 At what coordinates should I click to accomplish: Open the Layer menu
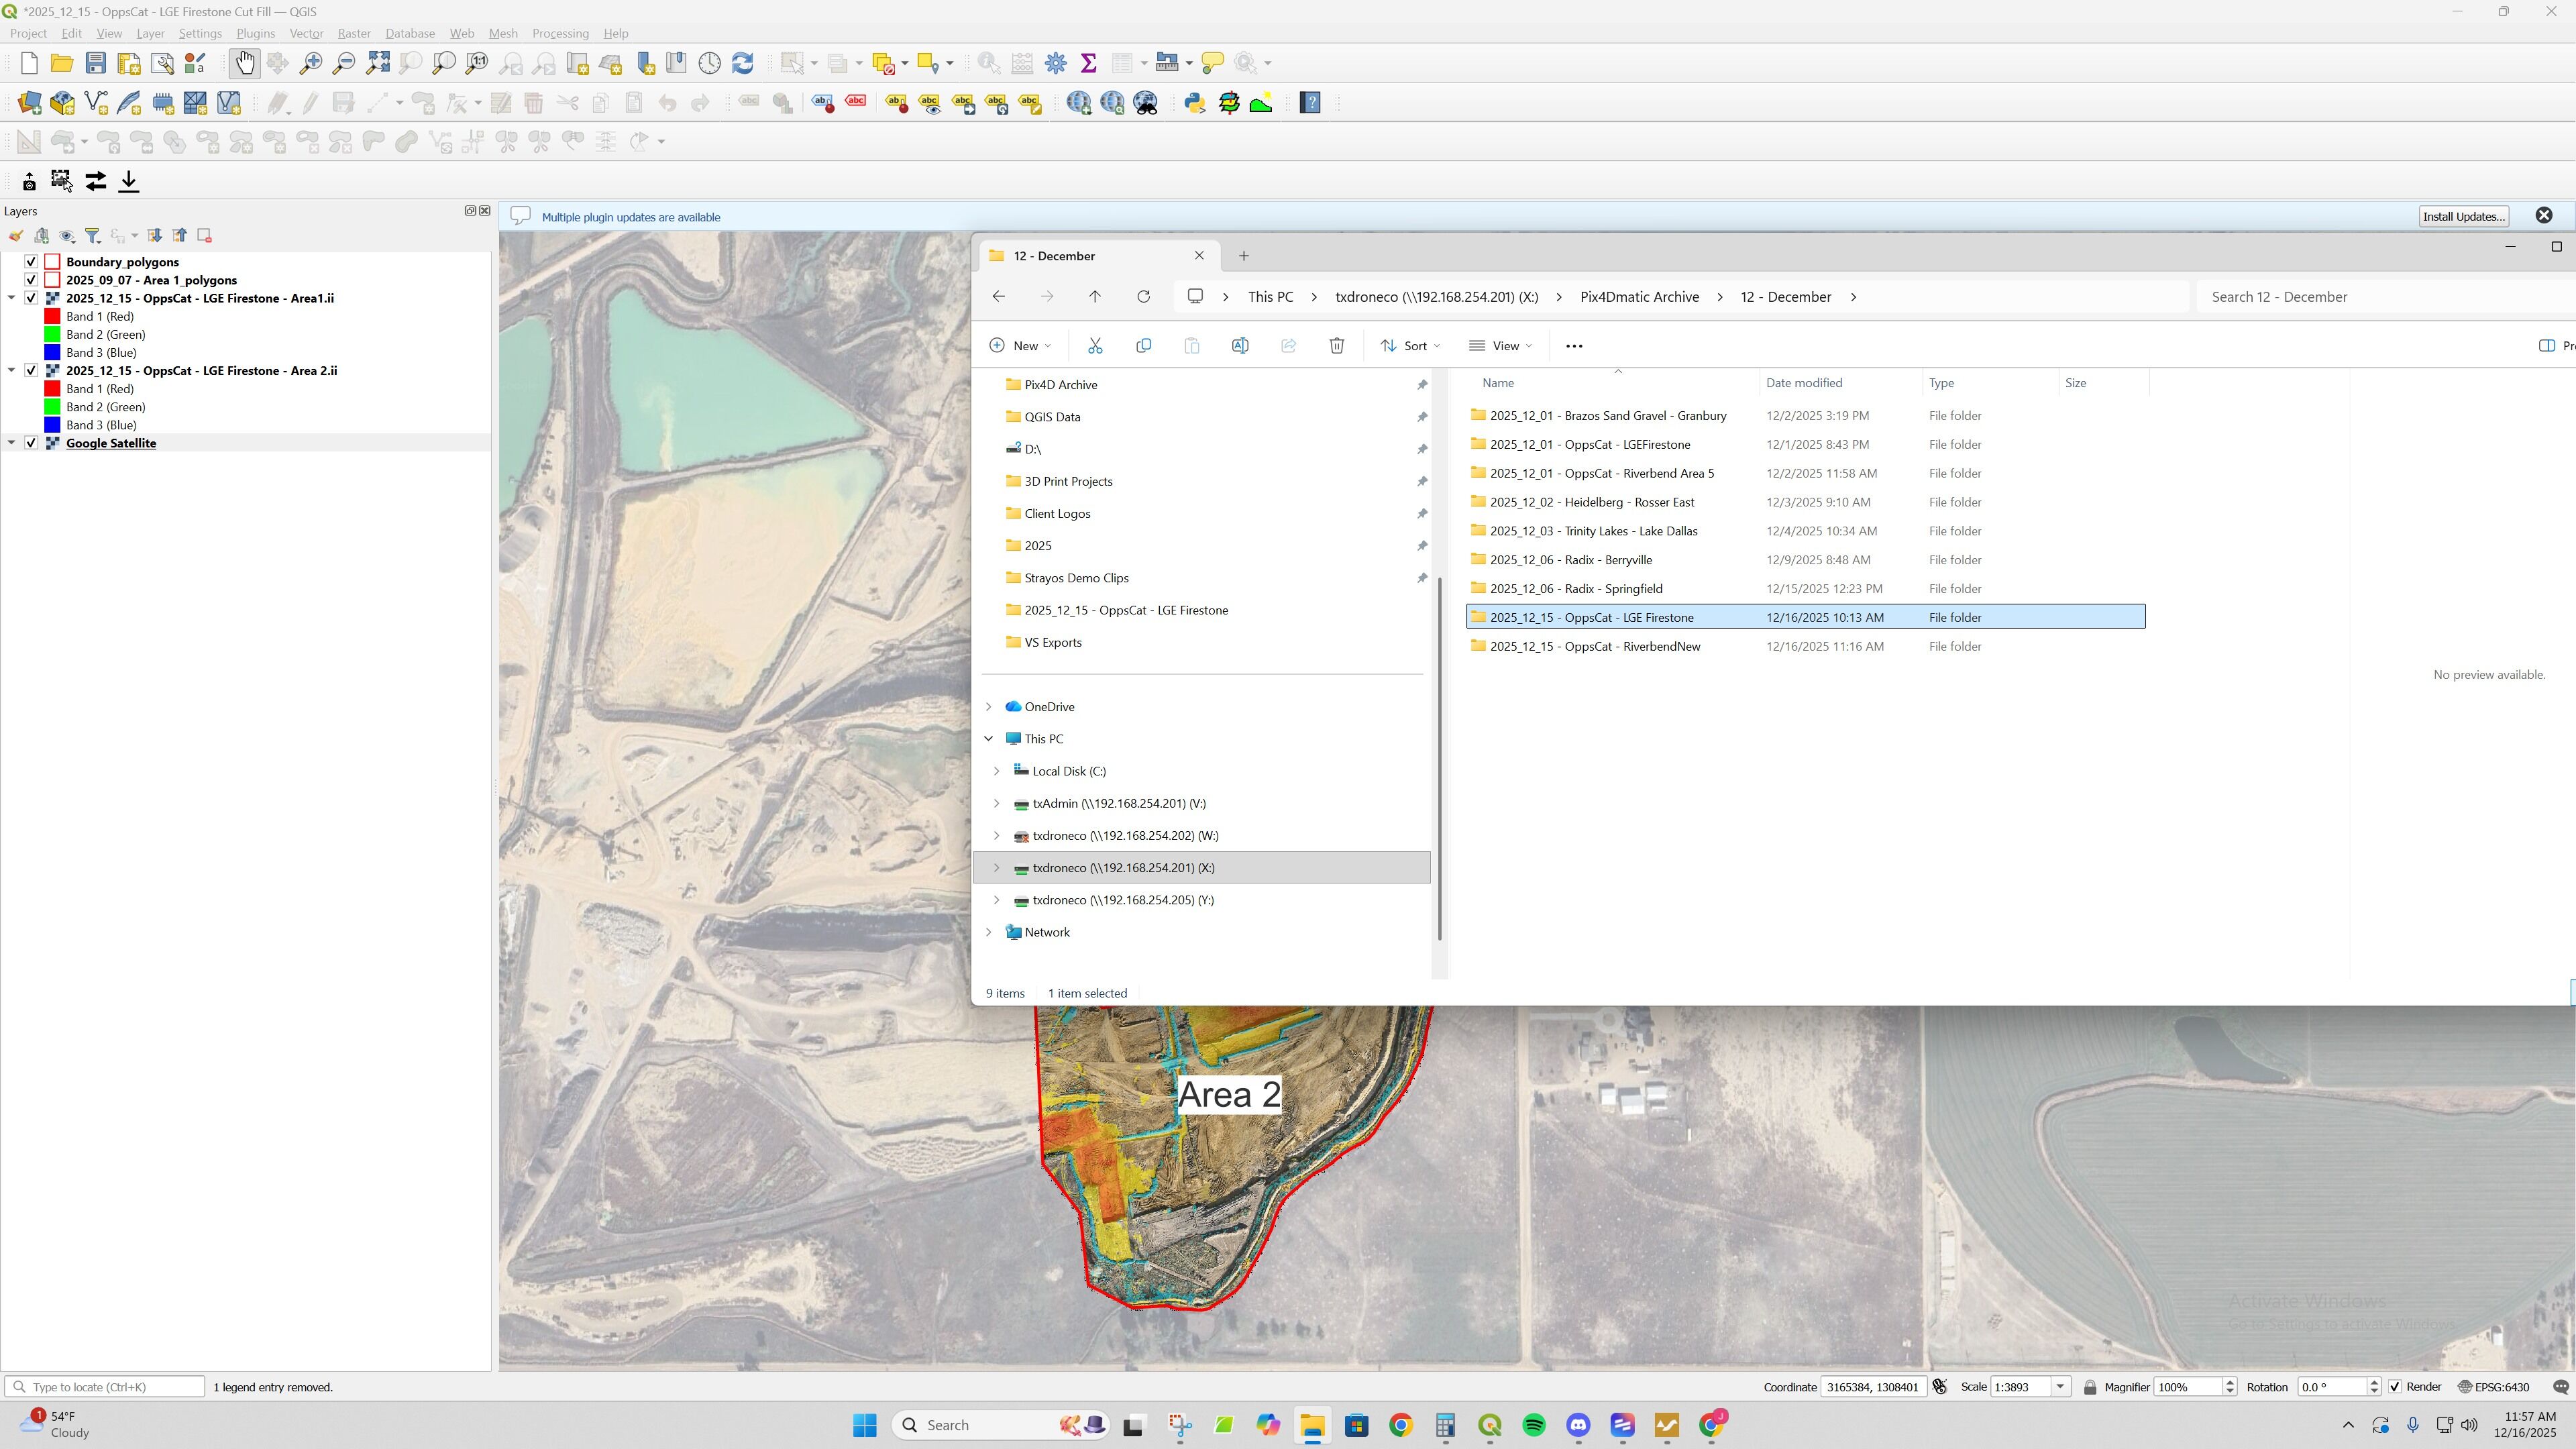click(150, 34)
